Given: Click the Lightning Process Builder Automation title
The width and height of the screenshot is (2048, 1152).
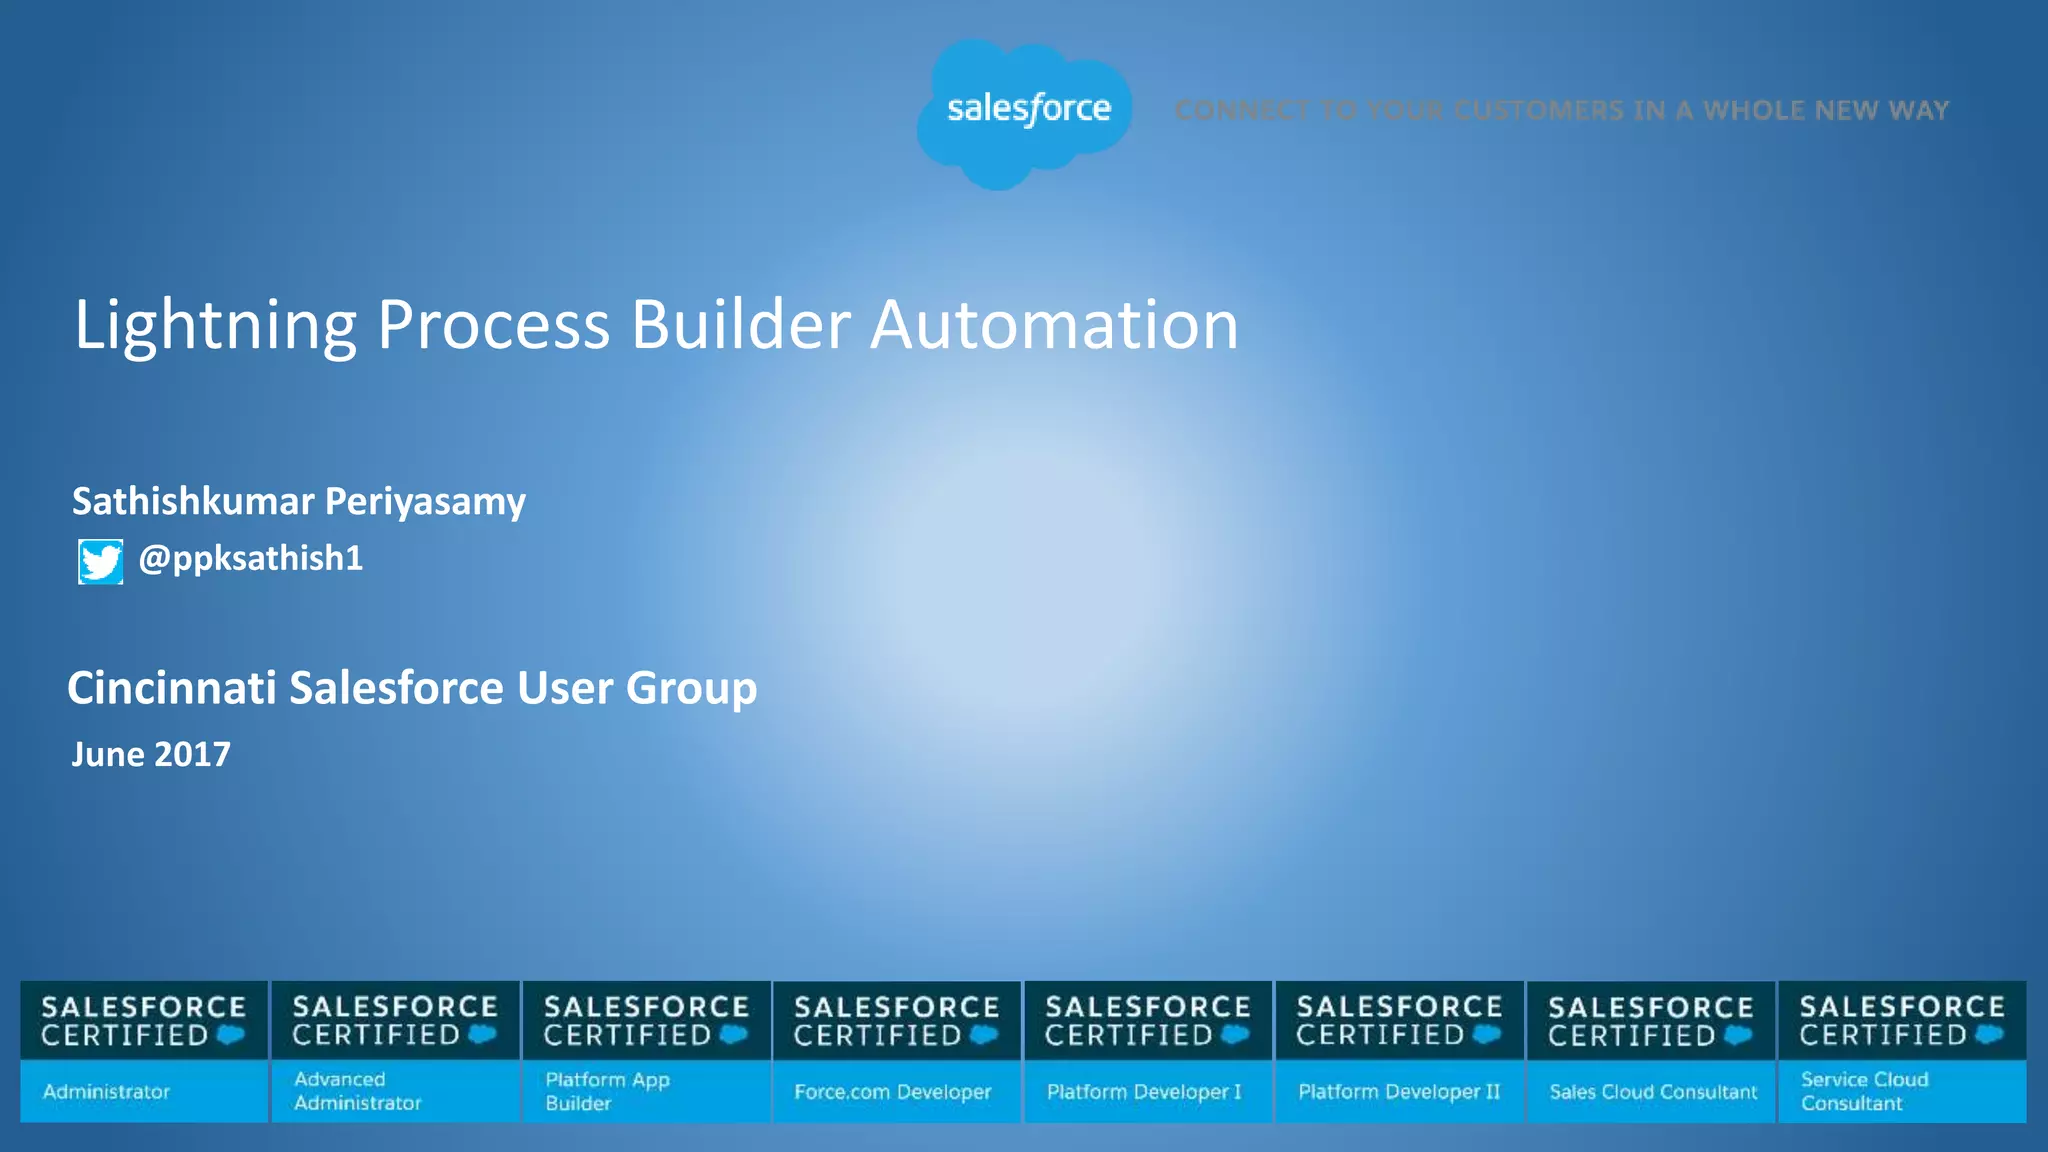Looking at the screenshot, I should [x=656, y=325].
